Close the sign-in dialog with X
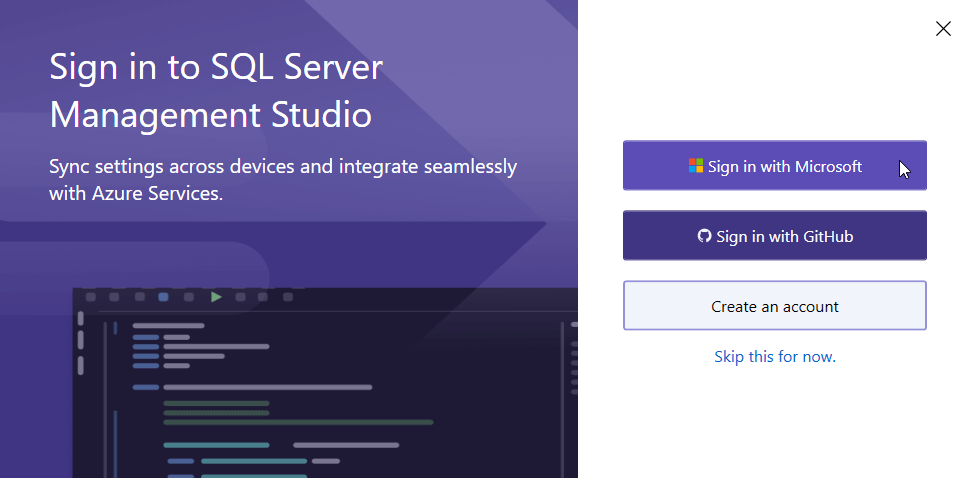This screenshot has height=478, width=965. [x=943, y=29]
